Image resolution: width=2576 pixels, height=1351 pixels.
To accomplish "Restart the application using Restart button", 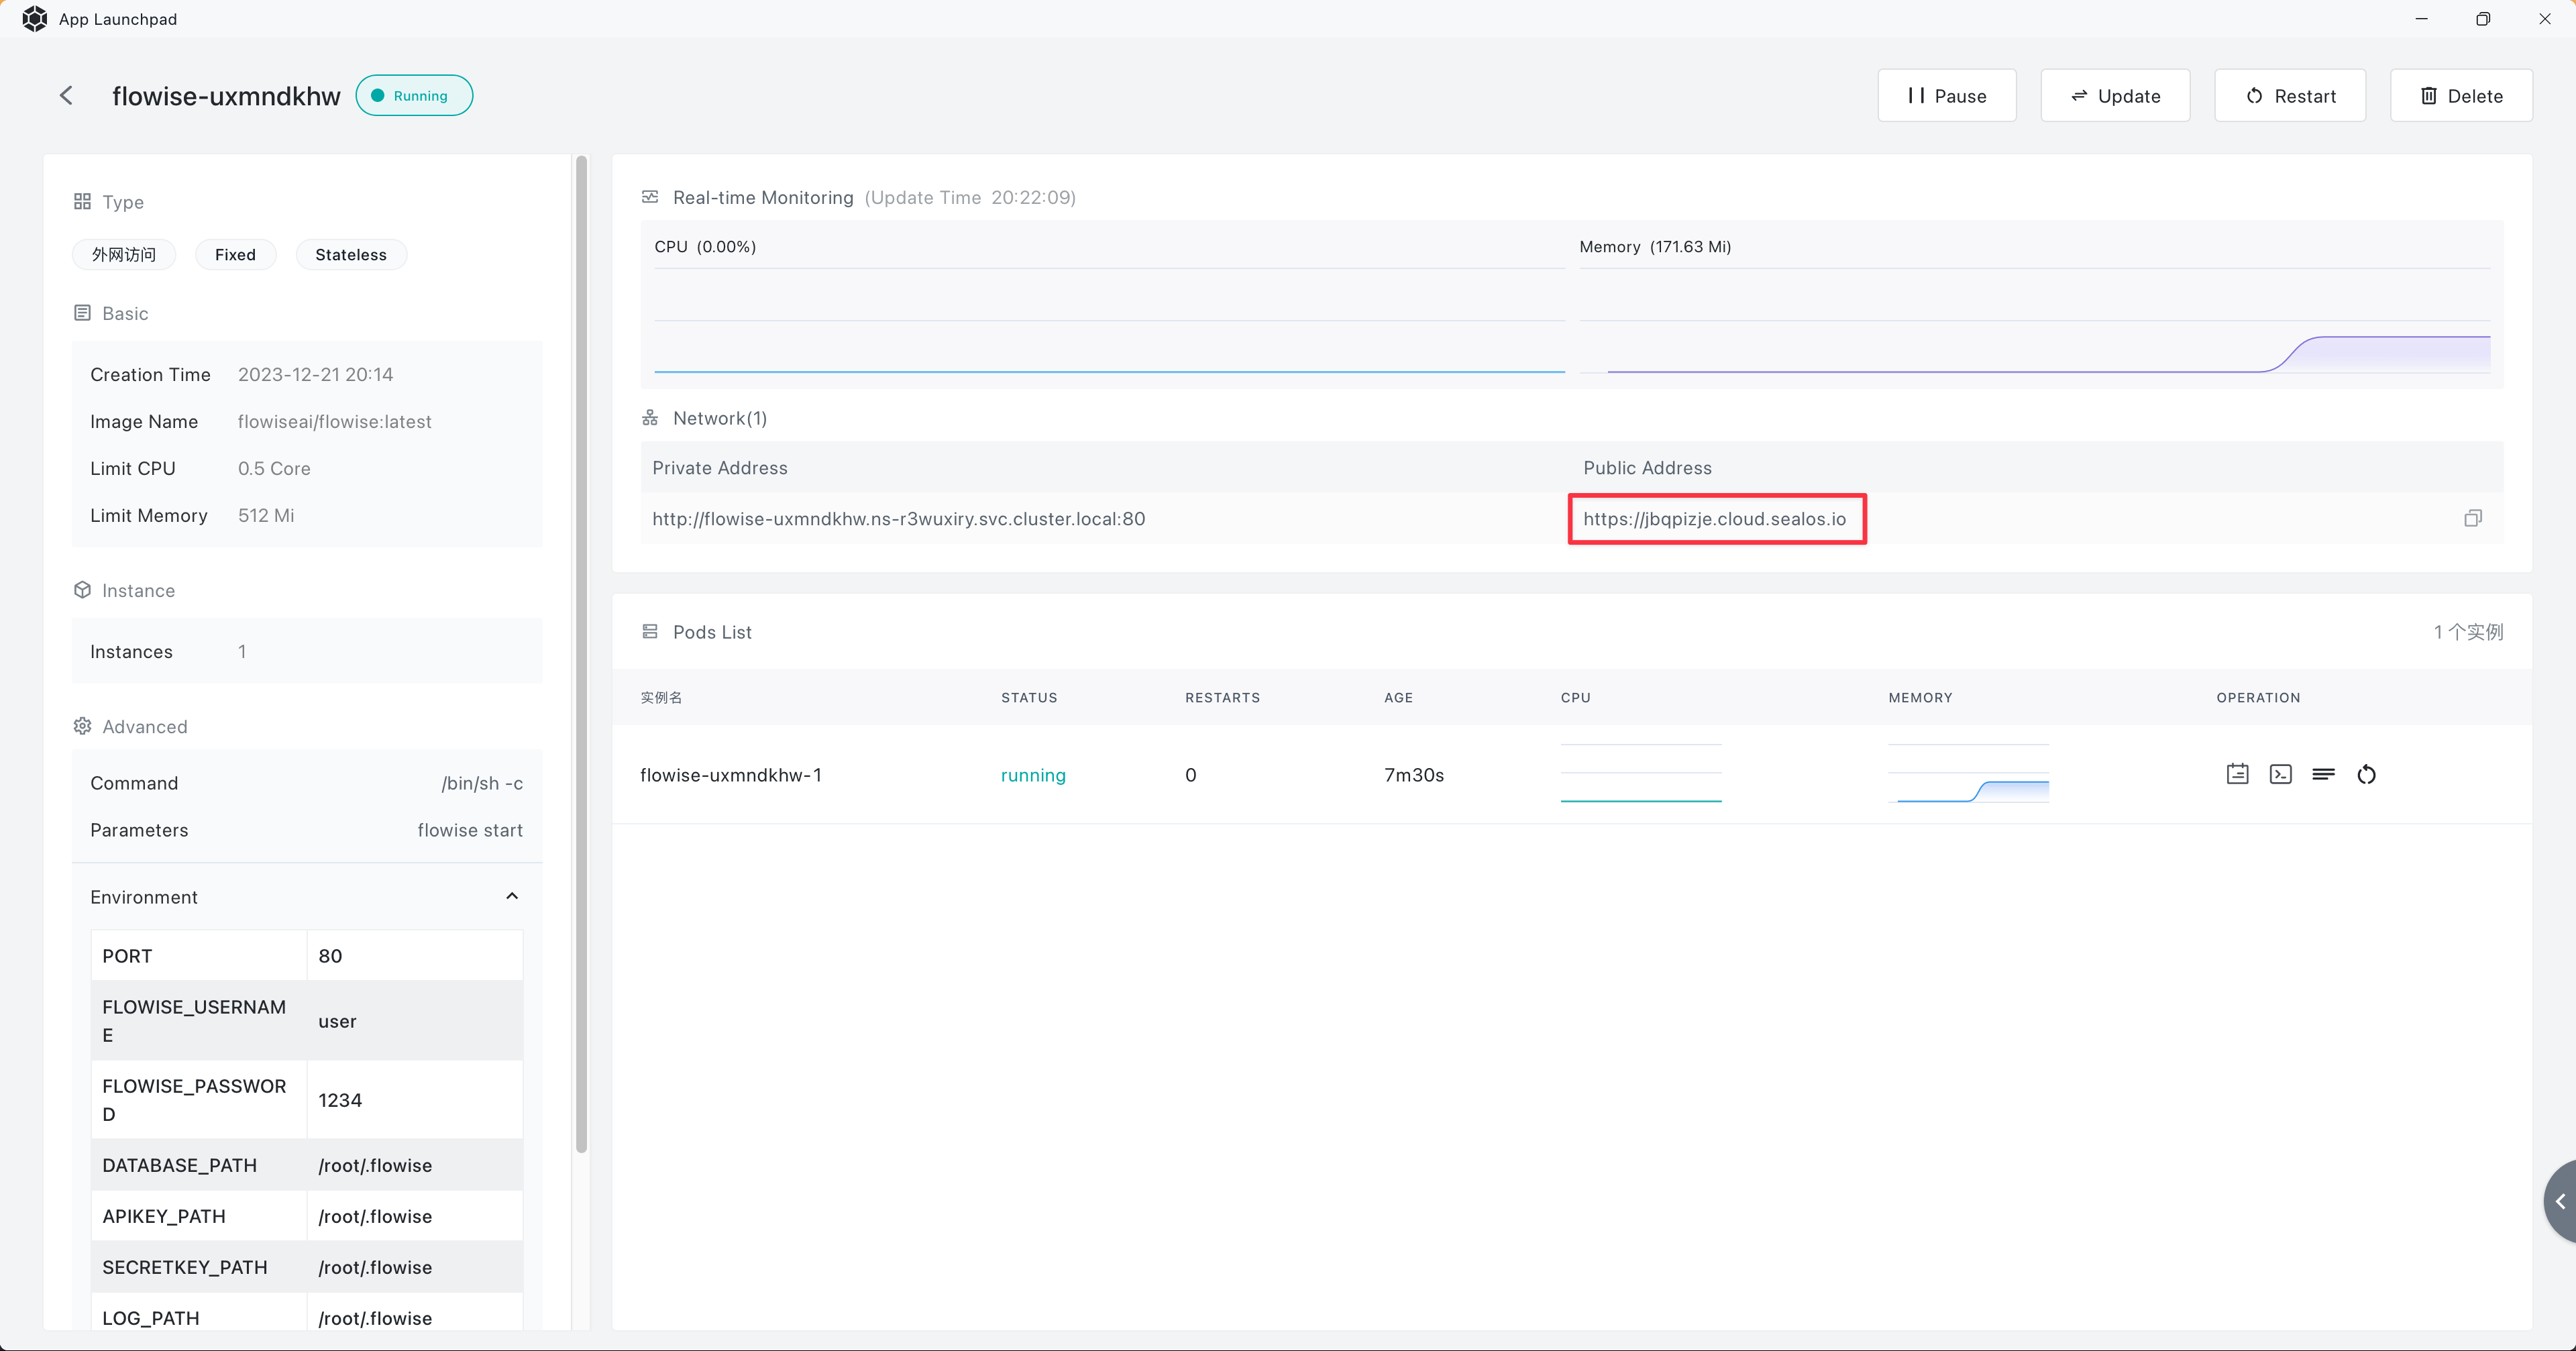I will coord(2290,96).
